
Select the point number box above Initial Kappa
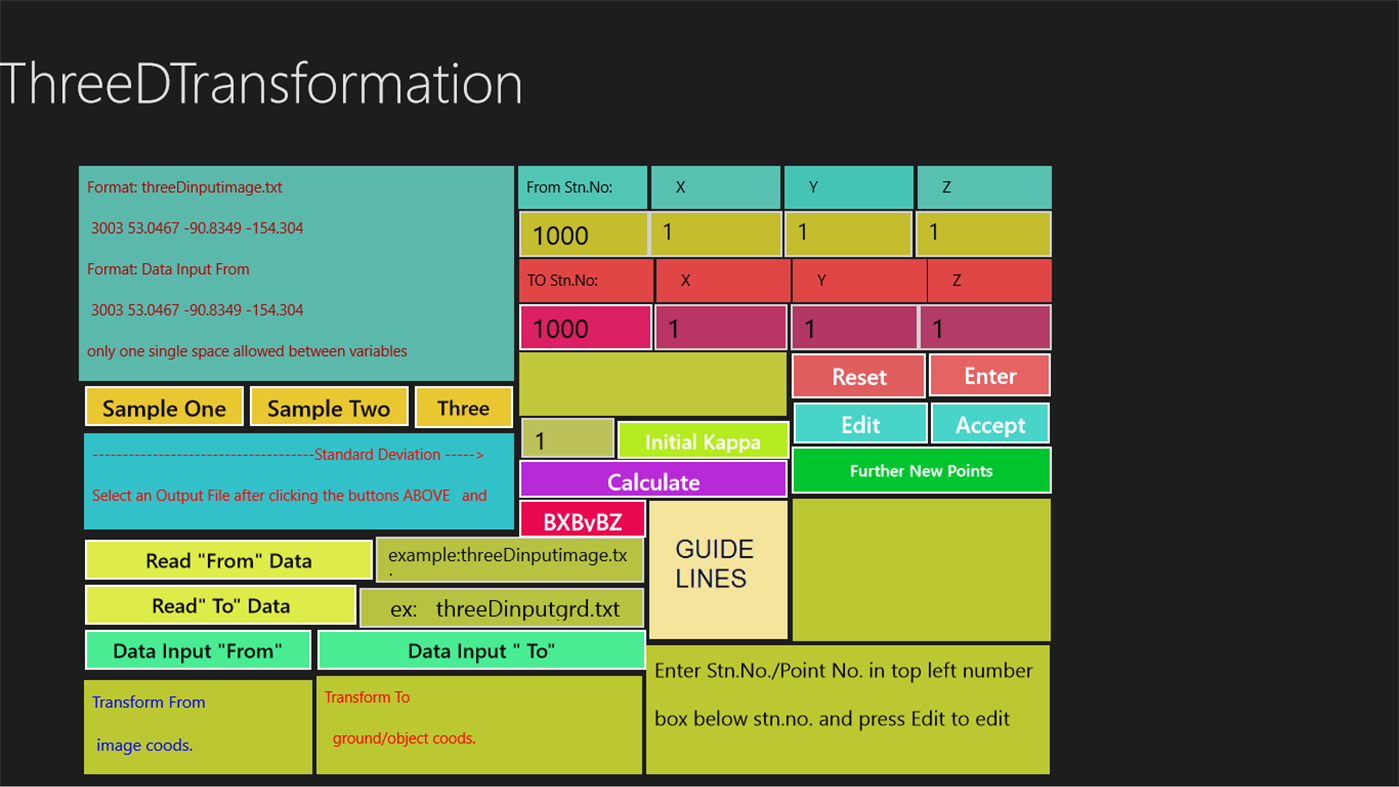pyautogui.click(x=567, y=437)
